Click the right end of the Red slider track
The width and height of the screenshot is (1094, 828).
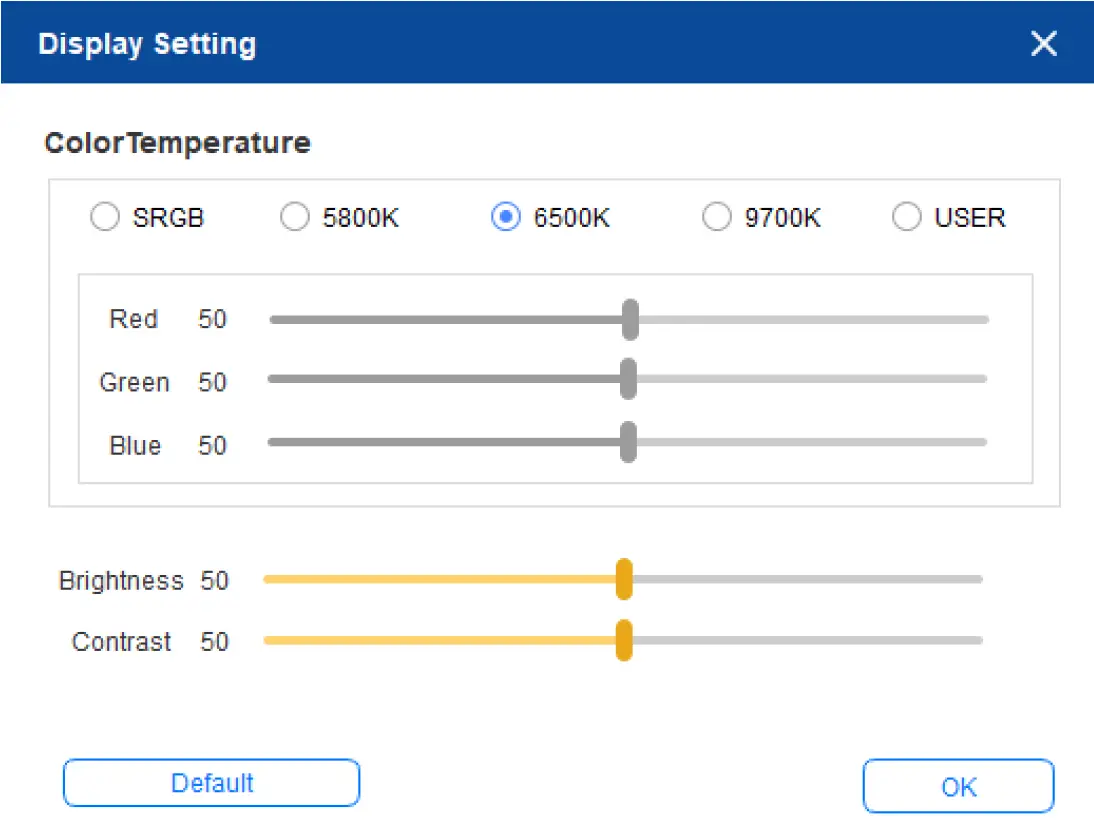(x=984, y=319)
